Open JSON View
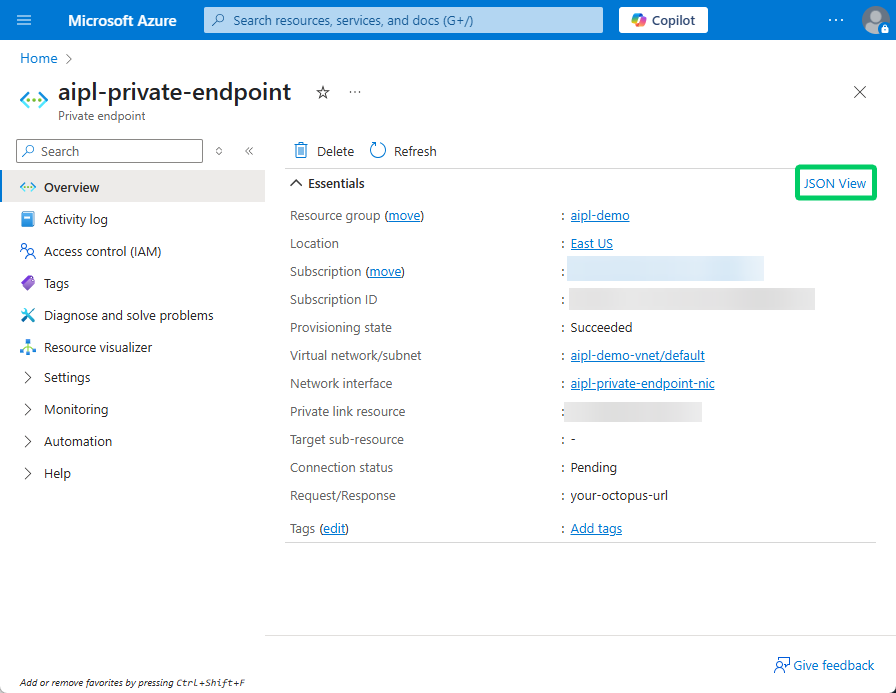Screen dimensions: 896x693 pos(835,183)
